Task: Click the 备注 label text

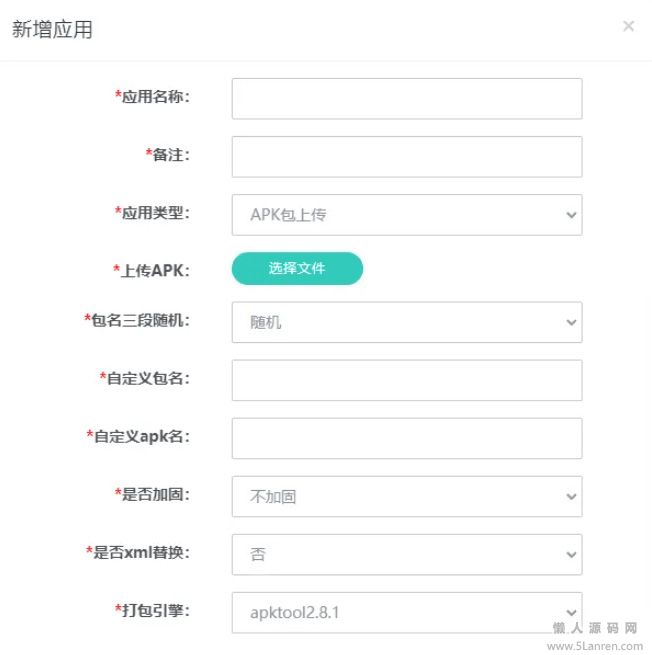Action: click(x=168, y=155)
